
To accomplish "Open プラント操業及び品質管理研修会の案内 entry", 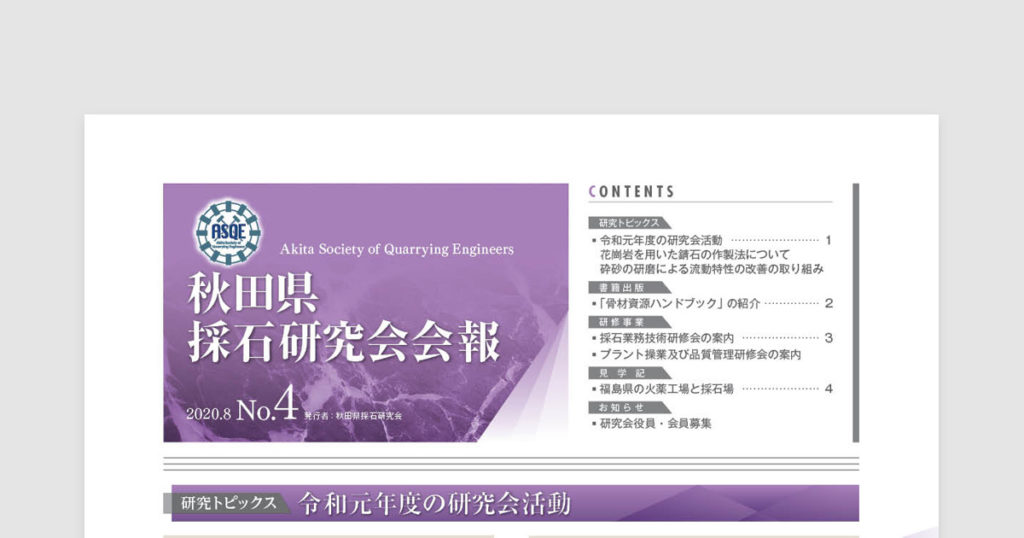I will tap(701, 354).
